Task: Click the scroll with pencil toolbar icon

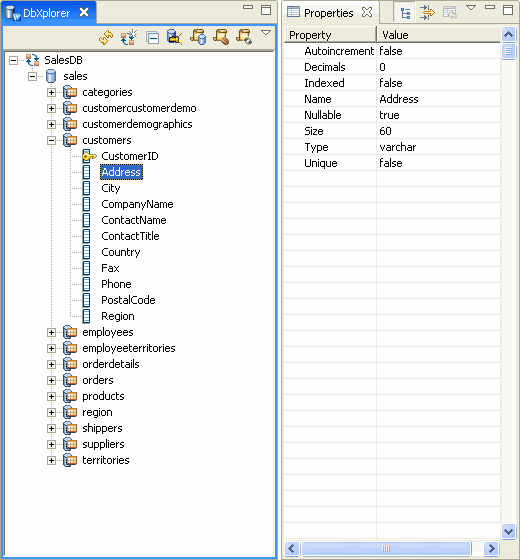Action: click(244, 37)
